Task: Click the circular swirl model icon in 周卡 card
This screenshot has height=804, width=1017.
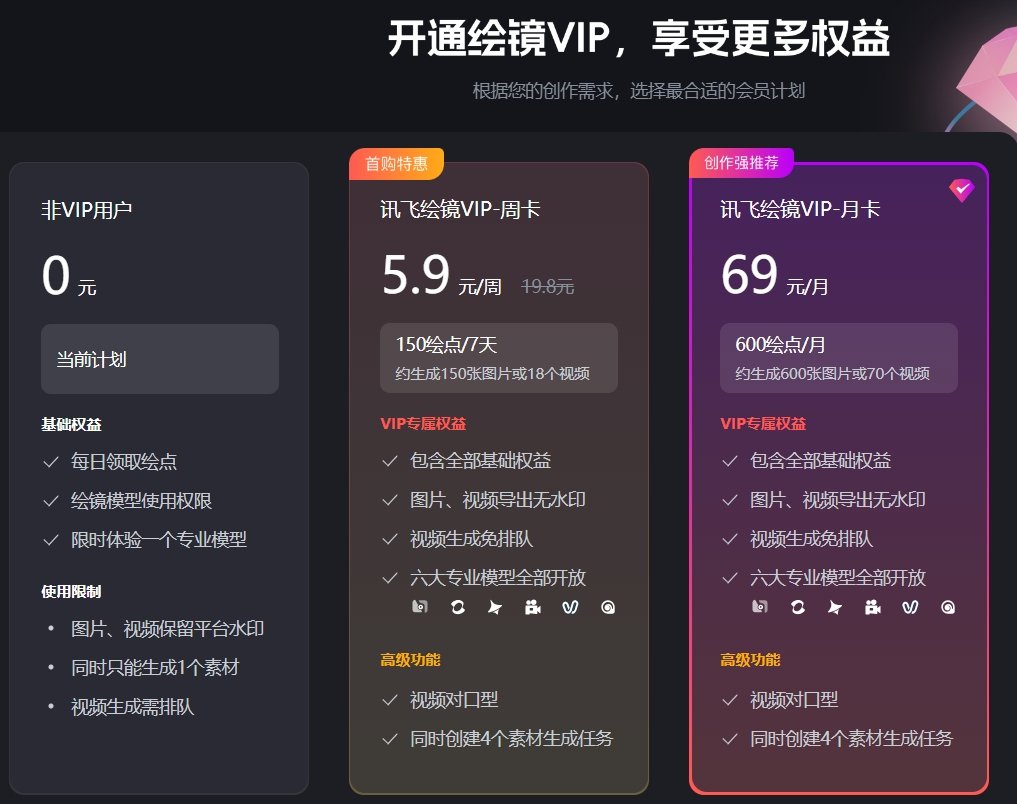Action: 458,607
